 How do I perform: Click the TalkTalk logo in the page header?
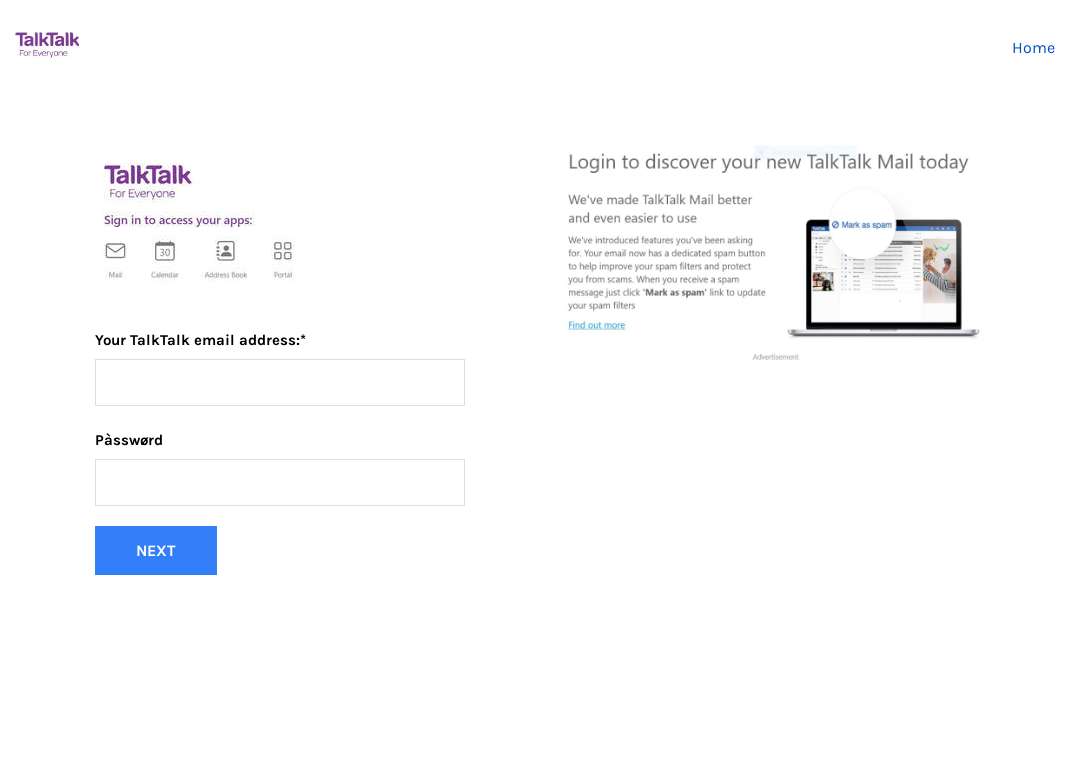(x=48, y=44)
